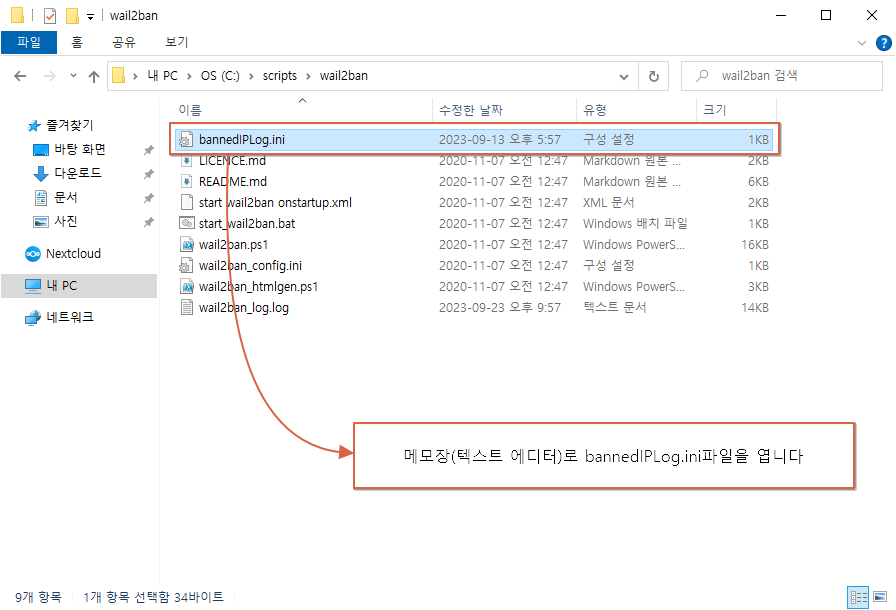Switch to details view icon in status bar
The height and width of the screenshot is (610, 896).
click(x=858, y=597)
